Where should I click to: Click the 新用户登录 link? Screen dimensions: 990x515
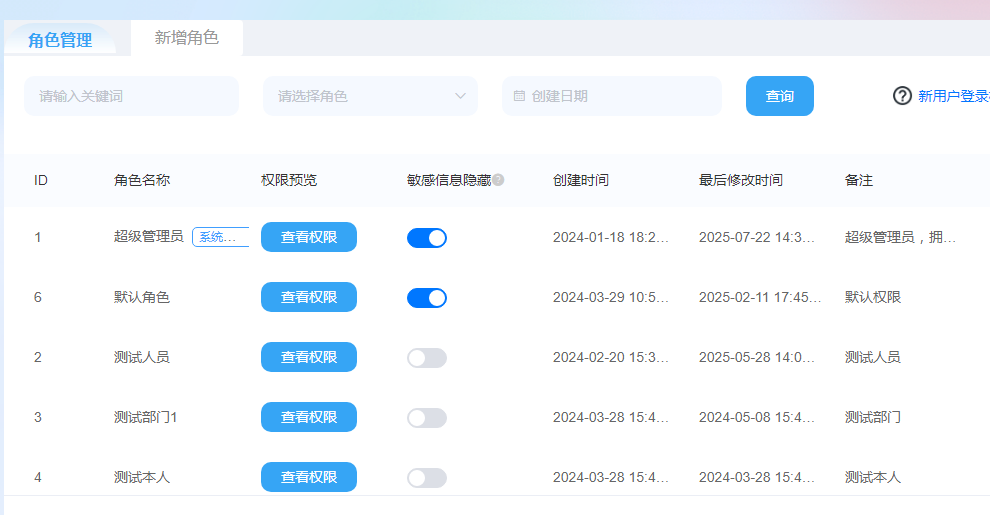(x=952, y=96)
